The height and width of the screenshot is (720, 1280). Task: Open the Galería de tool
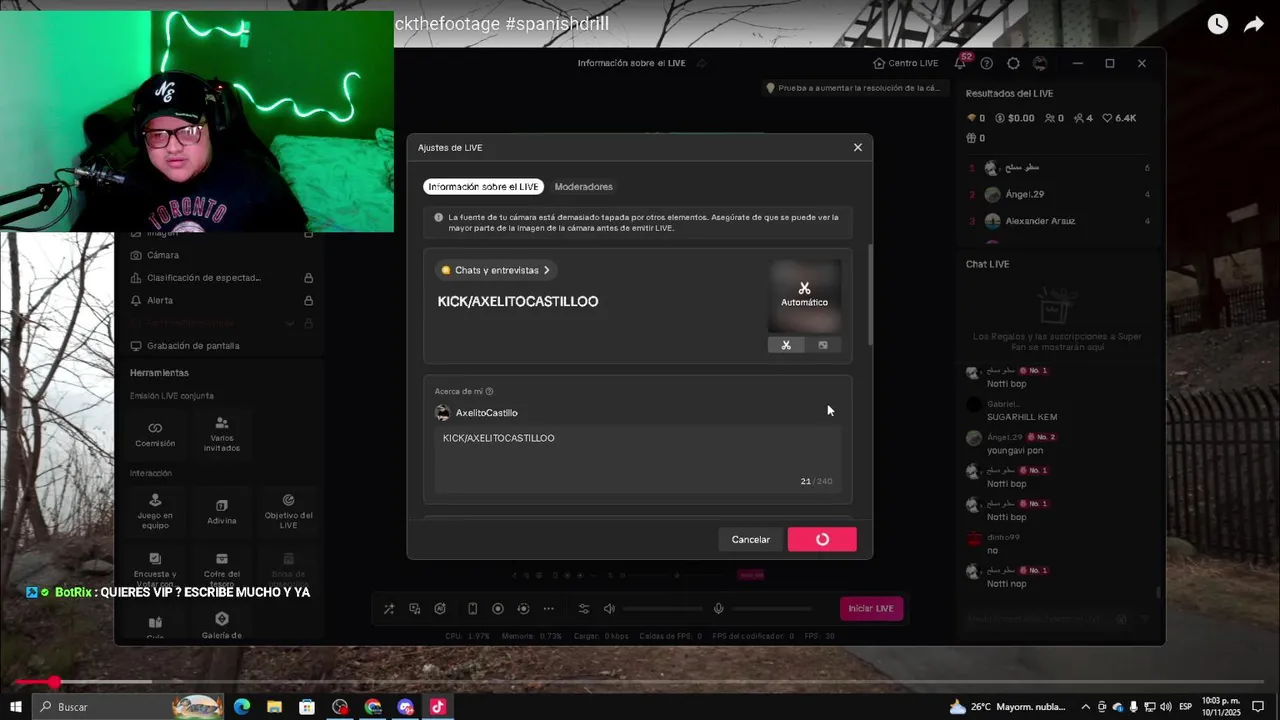click(222, 625)
